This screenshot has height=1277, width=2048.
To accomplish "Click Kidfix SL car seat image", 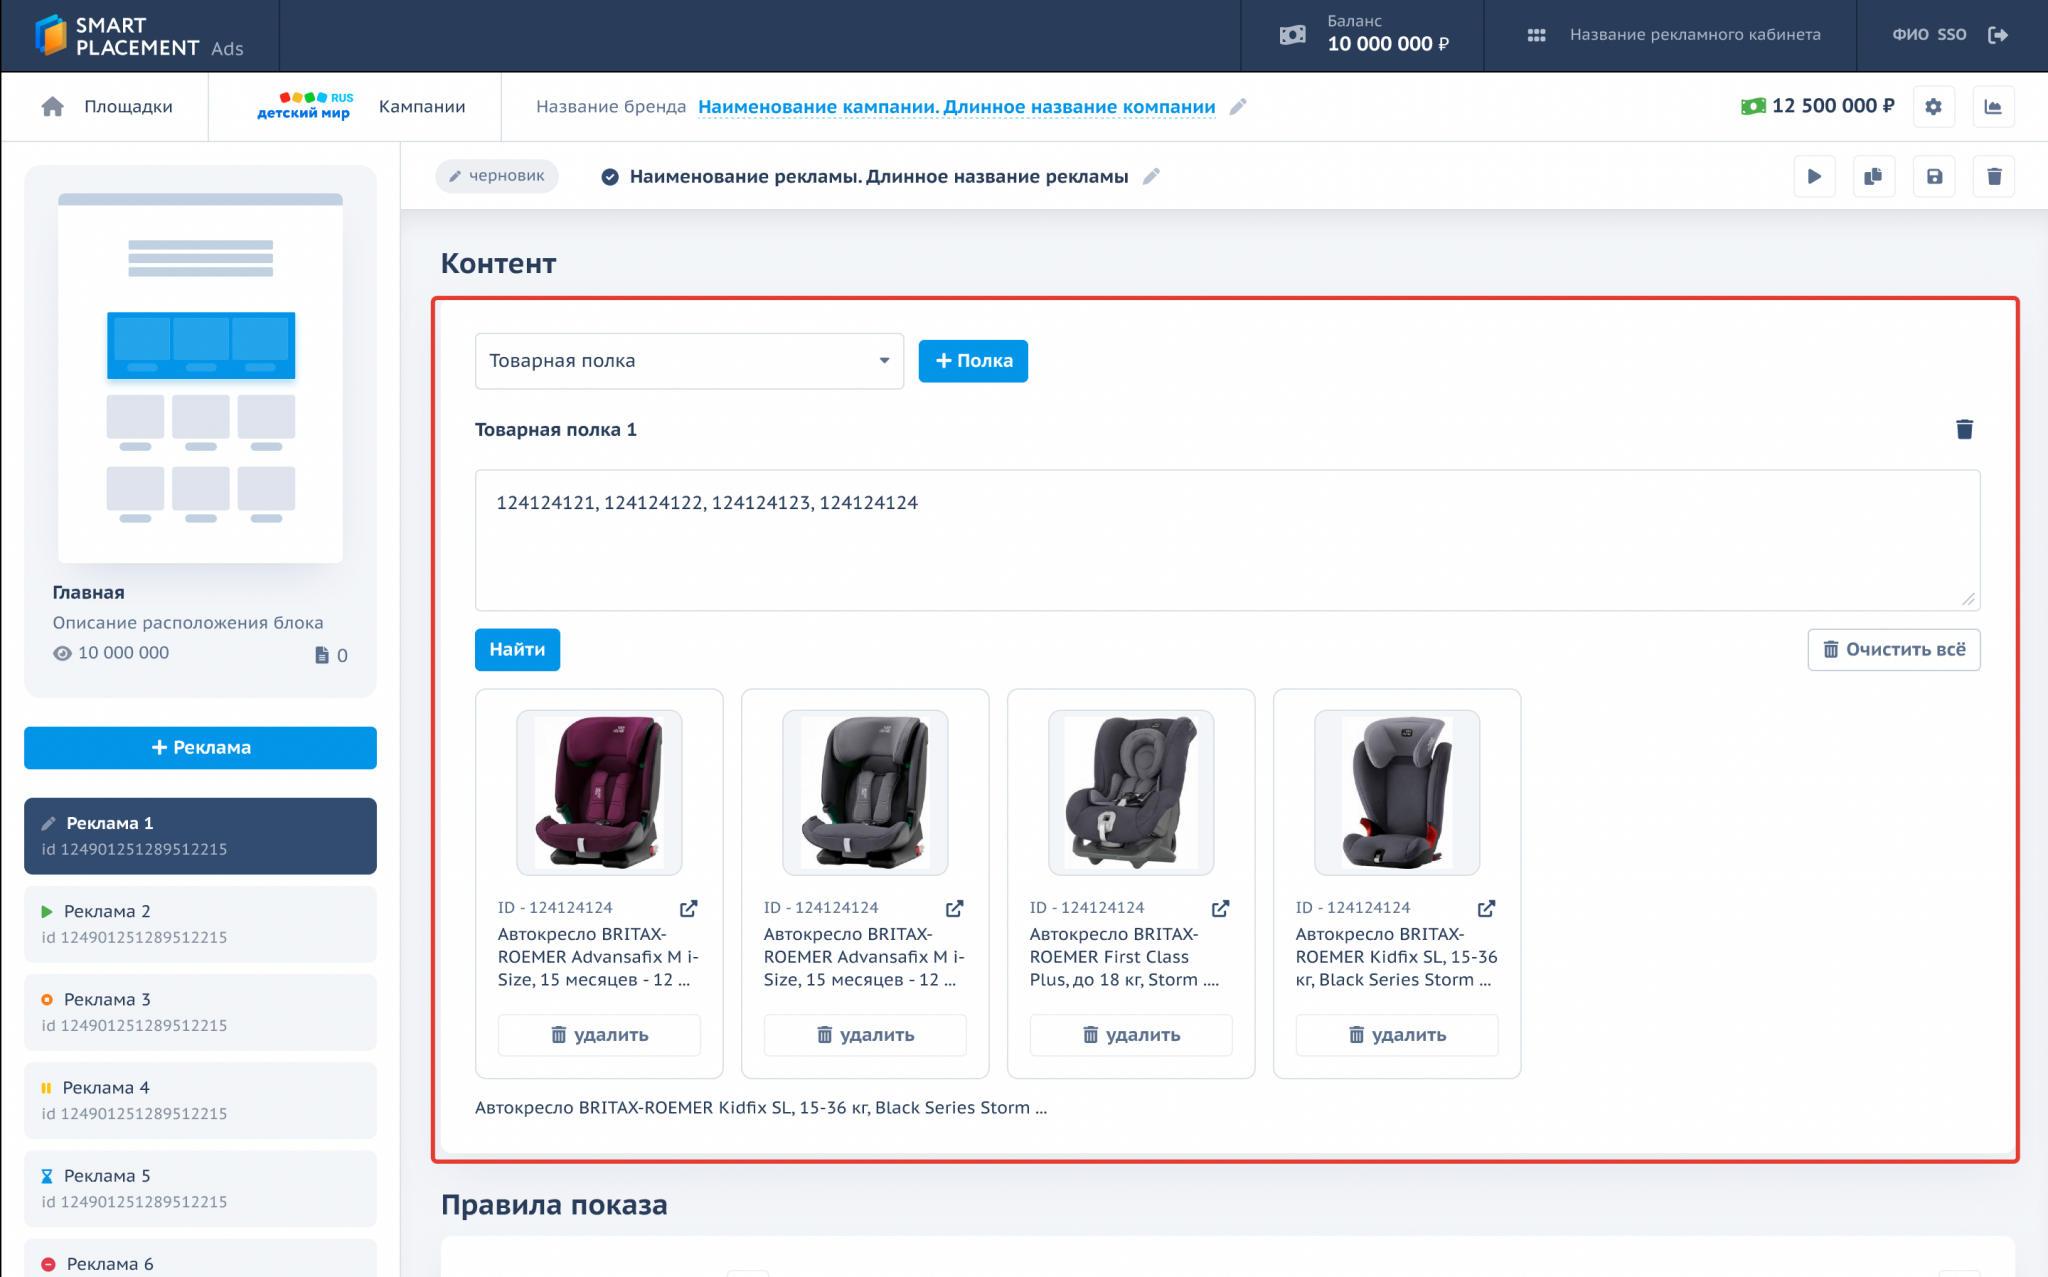I will pos(1397,792).
